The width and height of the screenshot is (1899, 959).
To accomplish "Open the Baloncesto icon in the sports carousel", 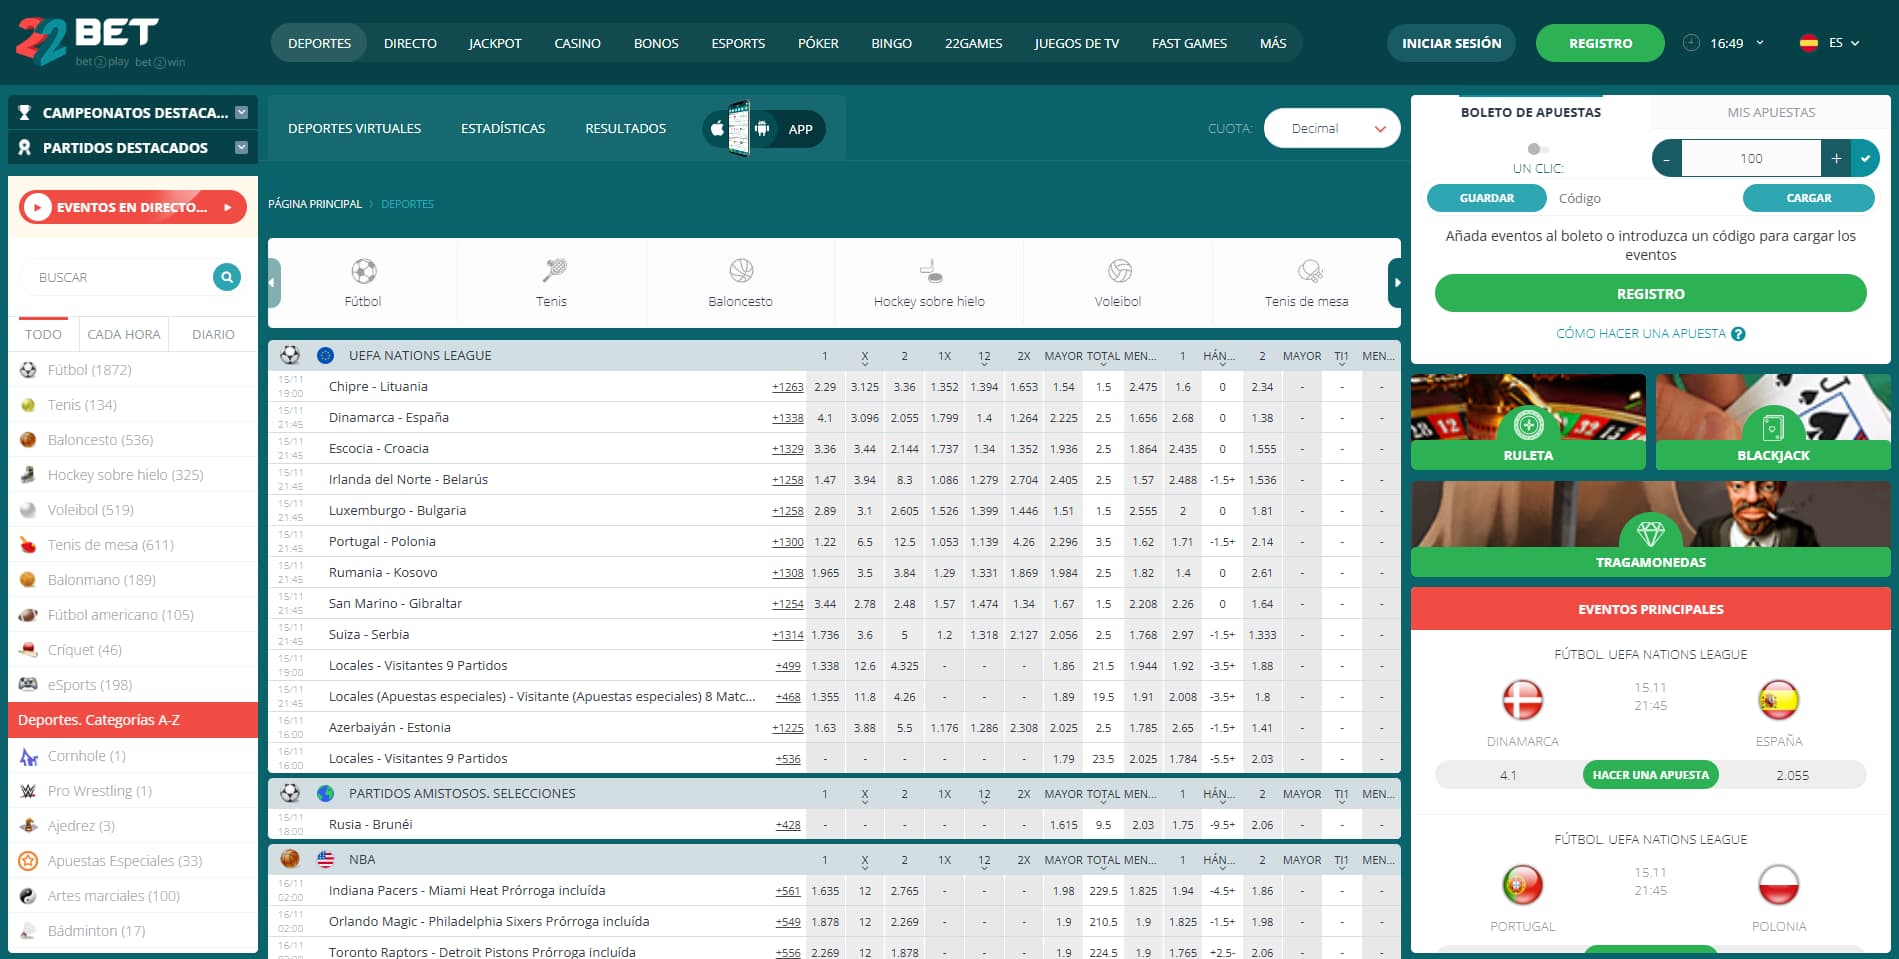I will point(739,271).
